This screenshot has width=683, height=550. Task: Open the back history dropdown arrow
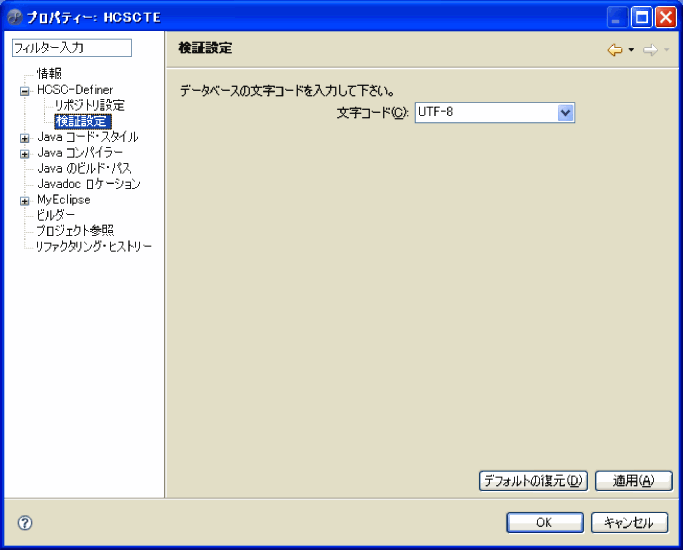pyautogui.click(x=631, y=50)
